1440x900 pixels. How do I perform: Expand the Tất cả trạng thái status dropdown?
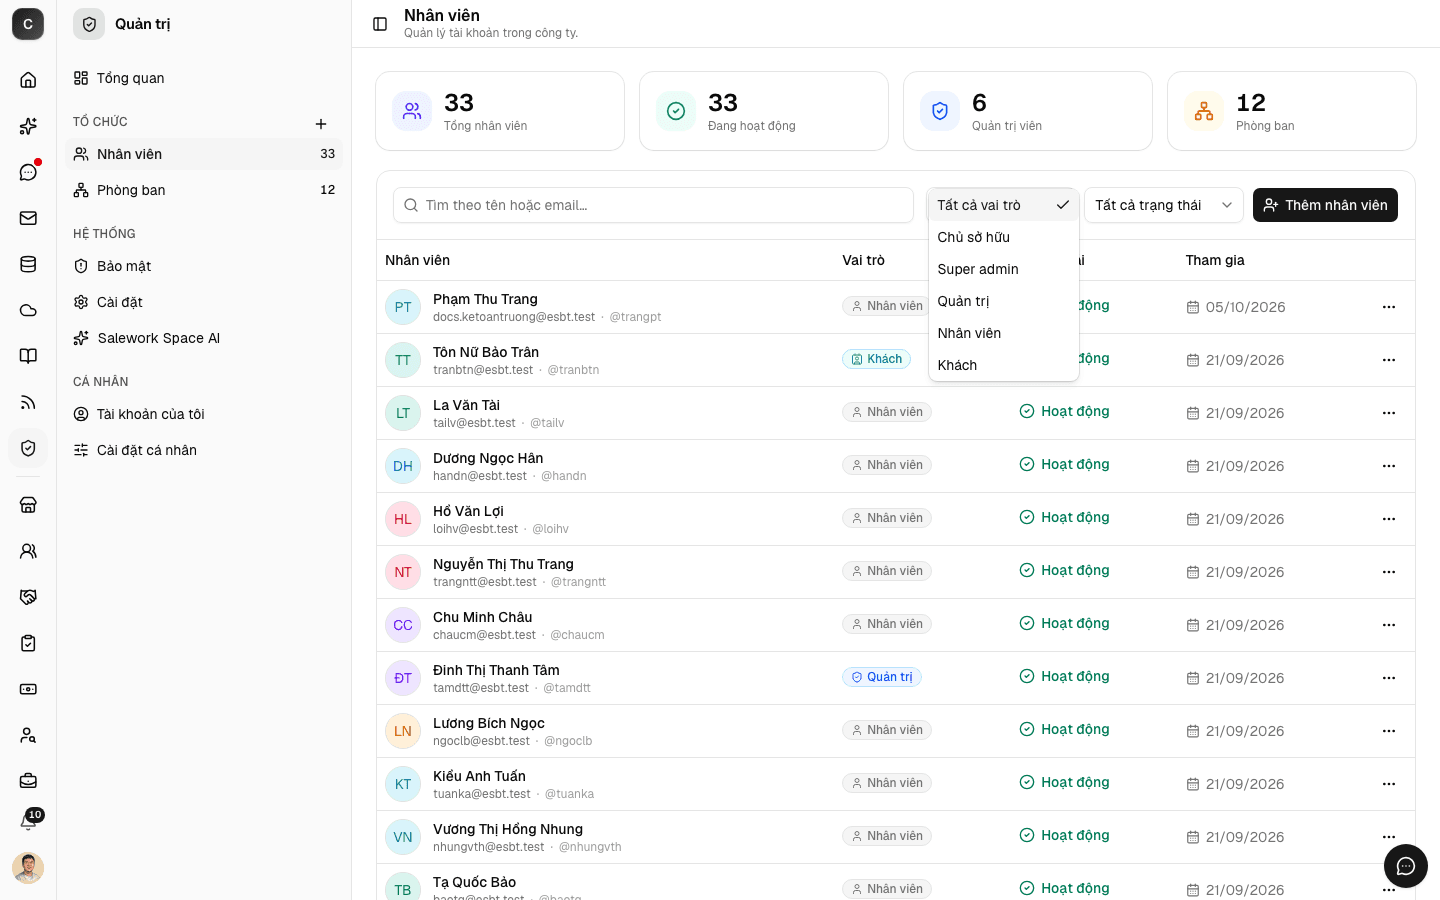coord(1164,205)
